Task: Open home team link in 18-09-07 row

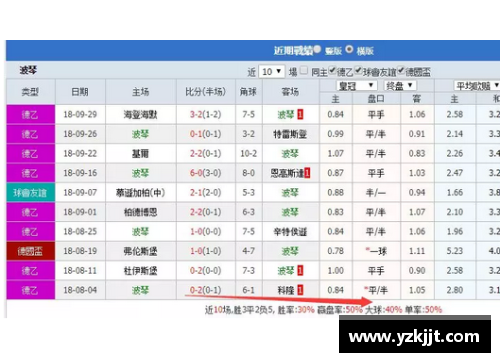Action: coord(140,193)
